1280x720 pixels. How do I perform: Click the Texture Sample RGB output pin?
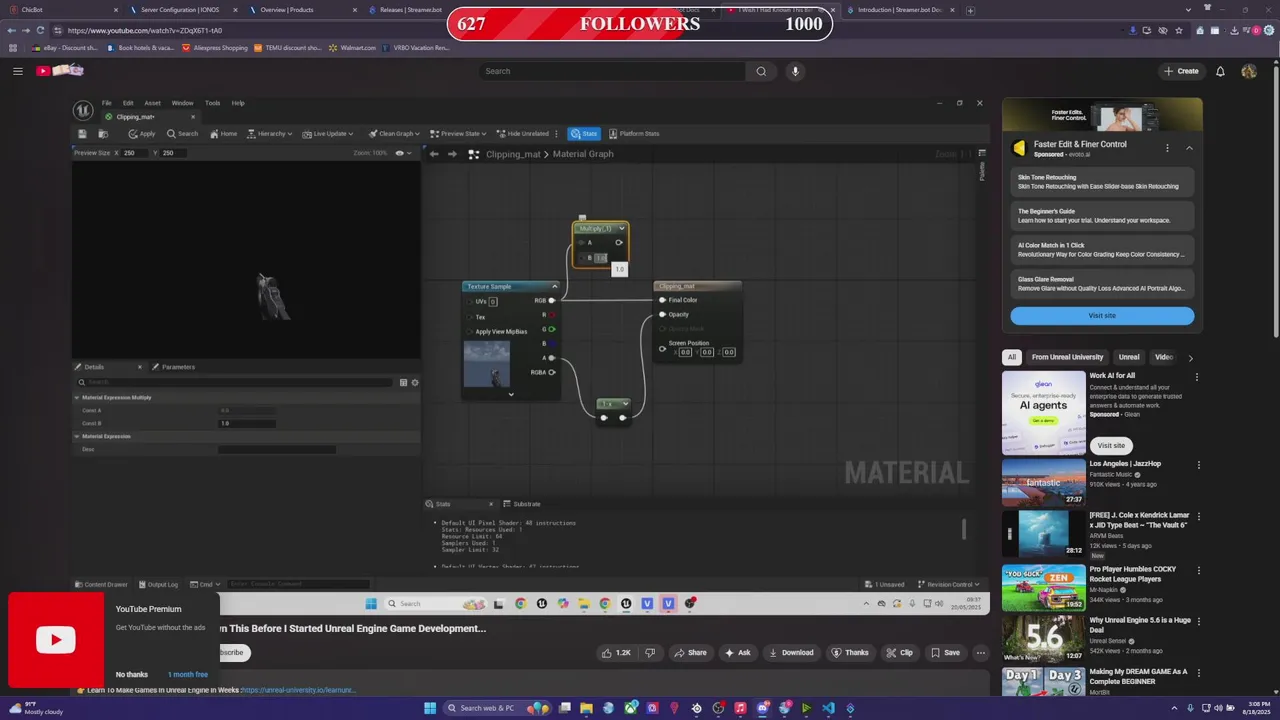pos(552,300)
